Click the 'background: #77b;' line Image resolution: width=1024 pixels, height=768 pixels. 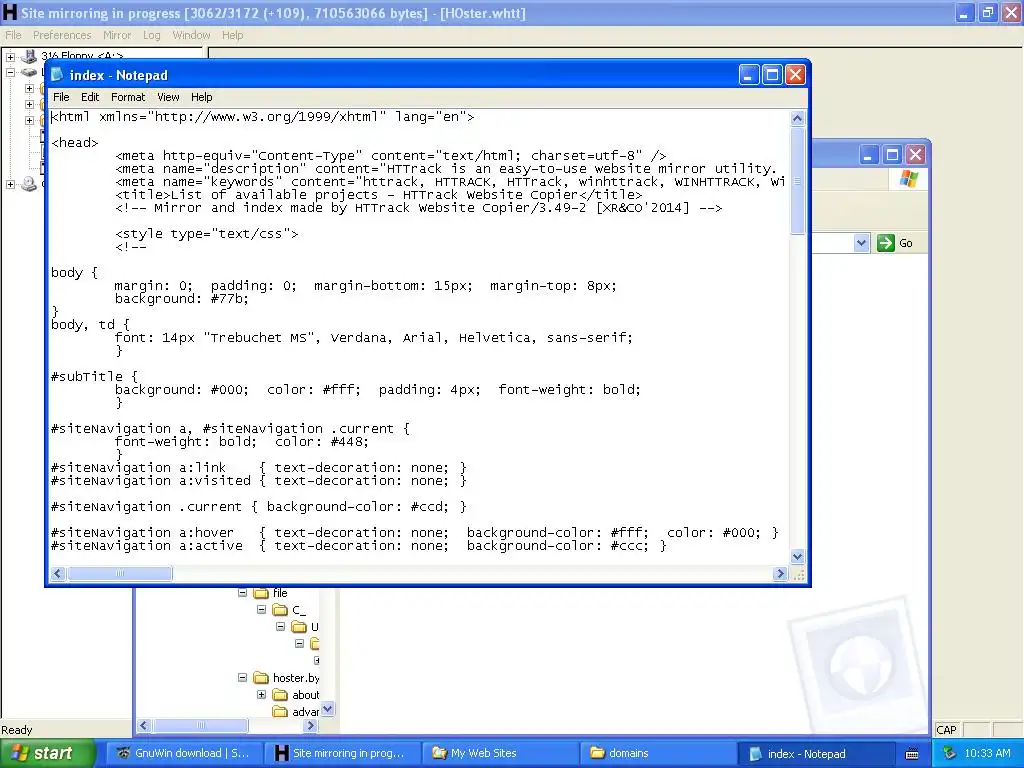[x=182, y=298]
